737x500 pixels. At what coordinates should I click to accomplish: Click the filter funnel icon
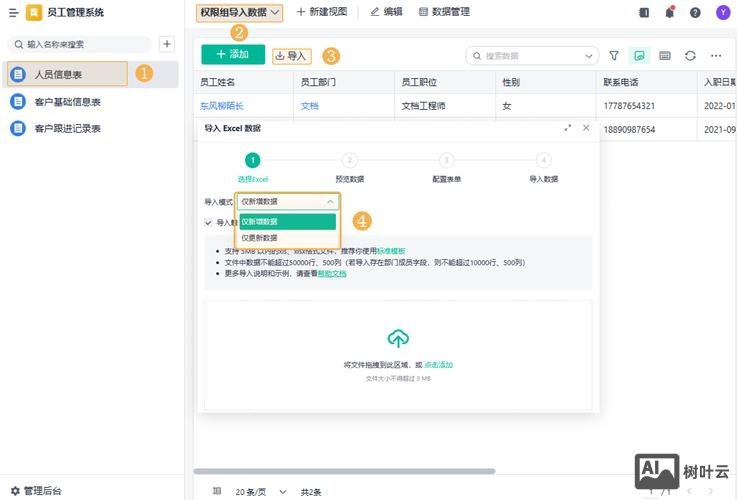[614, 55]
